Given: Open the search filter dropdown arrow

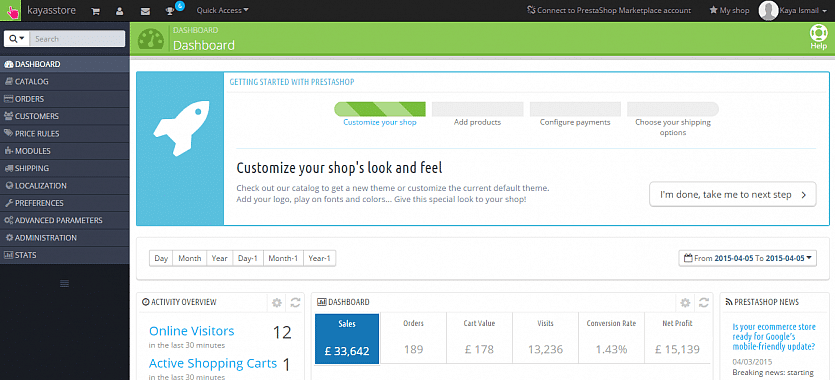Looking at the screenshot, I should coord(17,38).
